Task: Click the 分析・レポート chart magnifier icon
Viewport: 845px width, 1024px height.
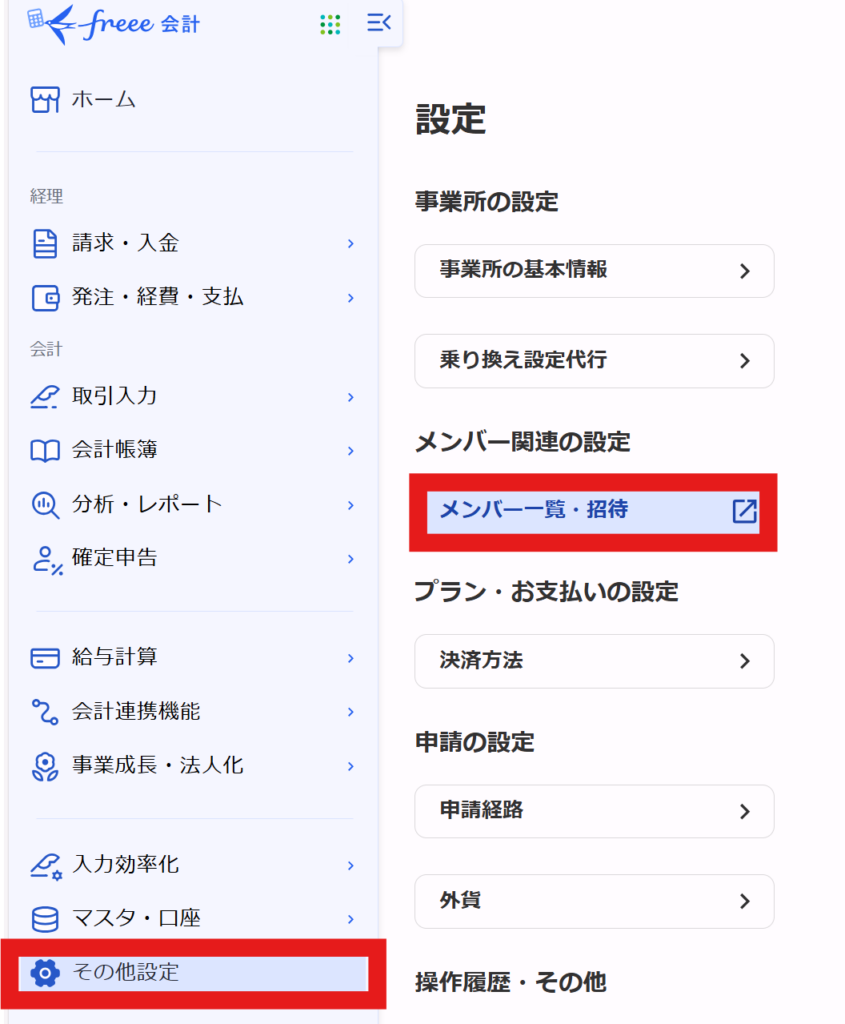Action: point(45,504)
